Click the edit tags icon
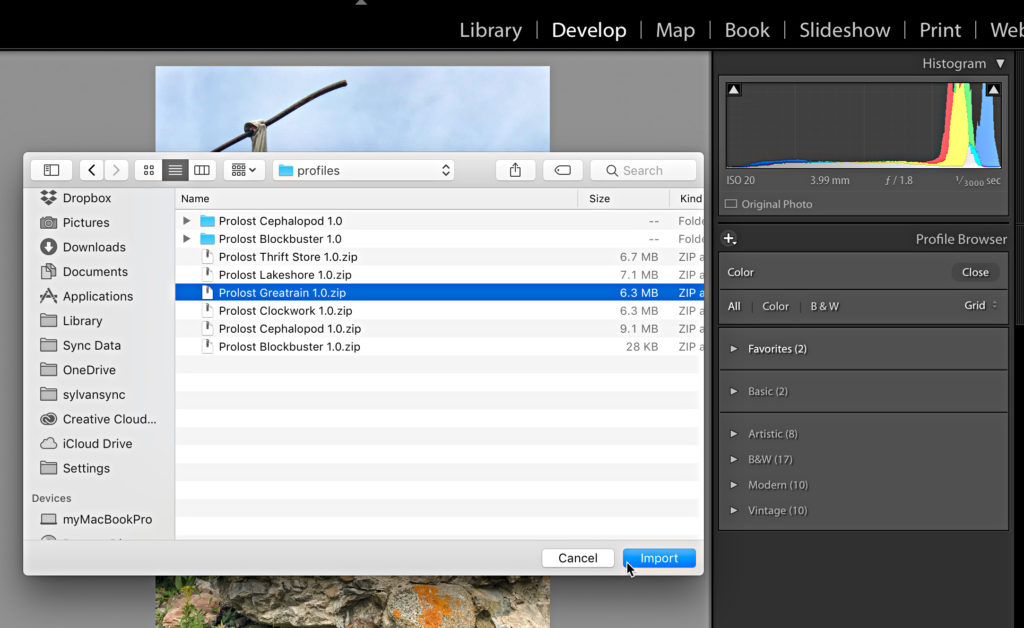Screen dimensions: 1024x628 563,170
